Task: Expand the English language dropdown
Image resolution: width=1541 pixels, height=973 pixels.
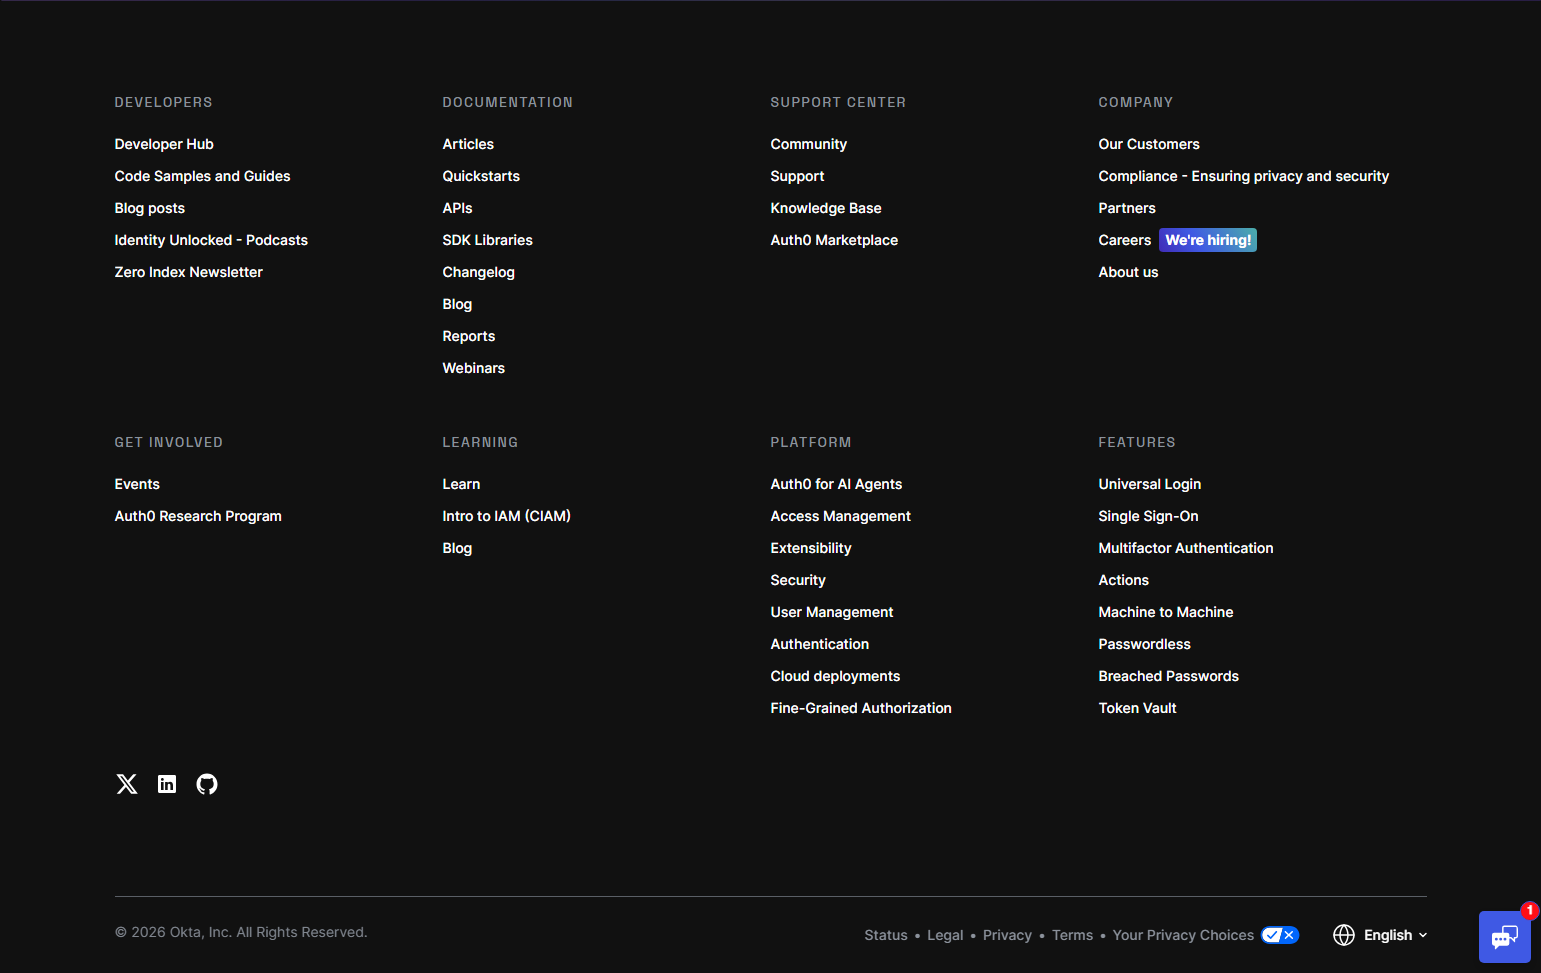Action: pyautogui.click(x=1392, y=934)
